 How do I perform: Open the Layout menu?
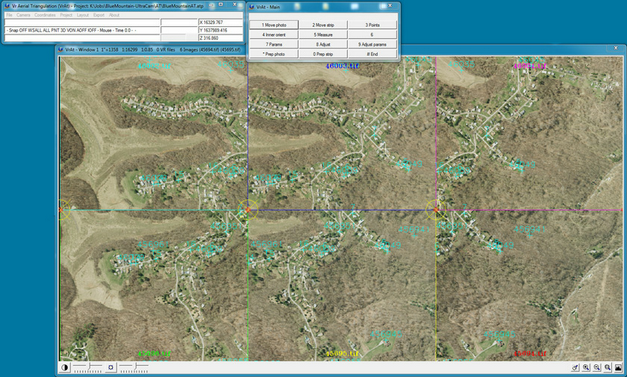pyautogui.click(x=82, y=15)
